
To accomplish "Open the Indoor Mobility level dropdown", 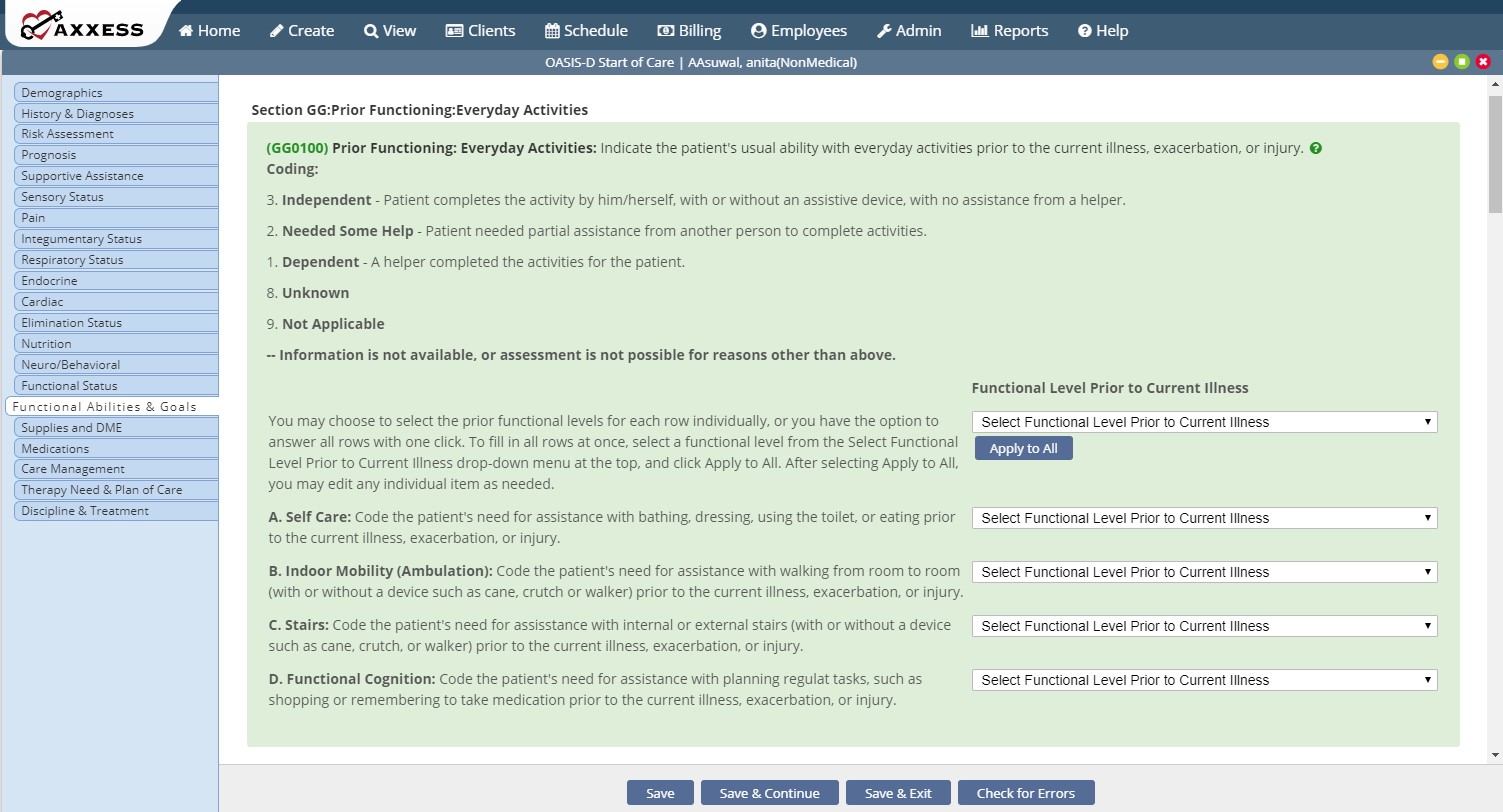I will coord(1204,572).
